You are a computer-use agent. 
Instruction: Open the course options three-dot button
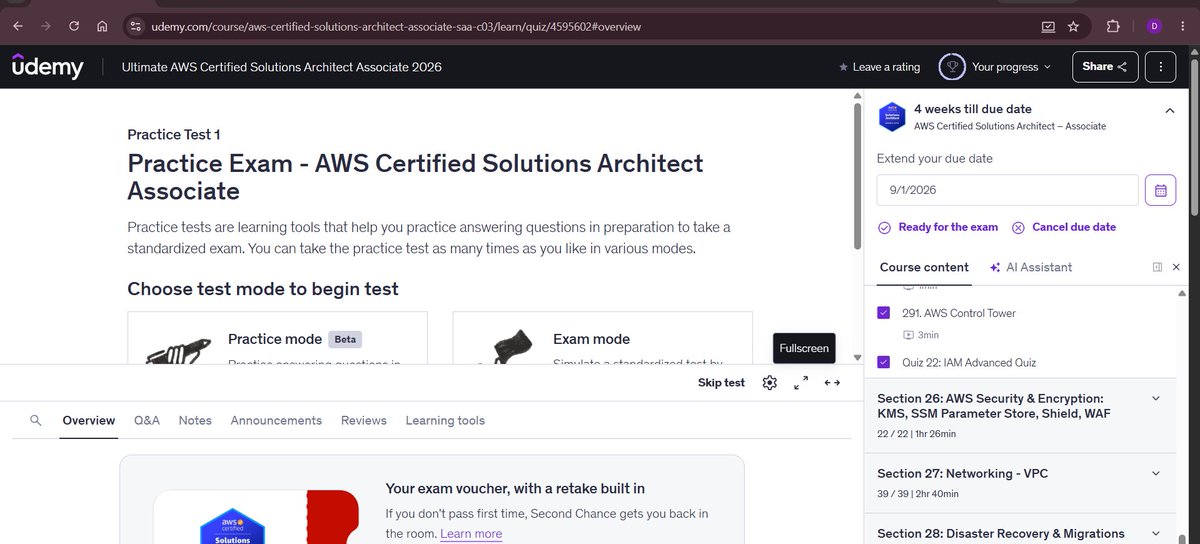point(1160,67)
